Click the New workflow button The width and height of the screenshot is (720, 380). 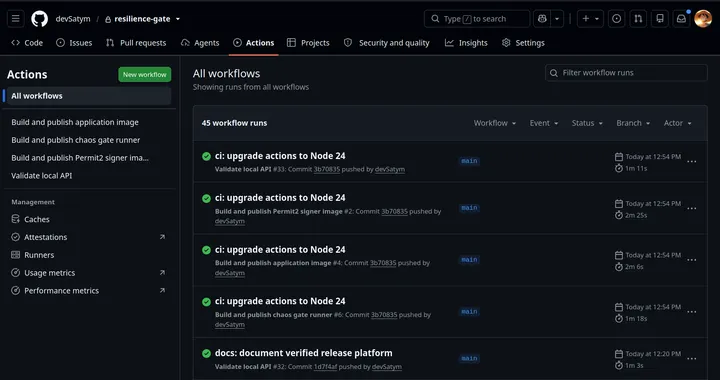pyautogui.click(x=145, y=74)
